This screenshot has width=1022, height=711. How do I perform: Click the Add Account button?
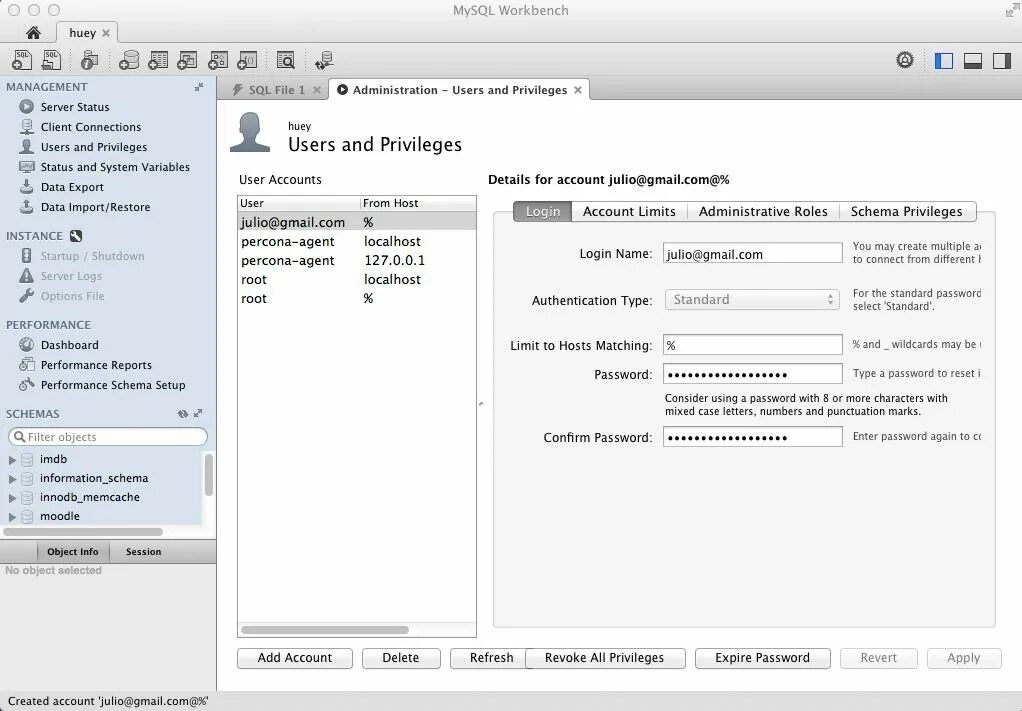(x=295, y=658)
